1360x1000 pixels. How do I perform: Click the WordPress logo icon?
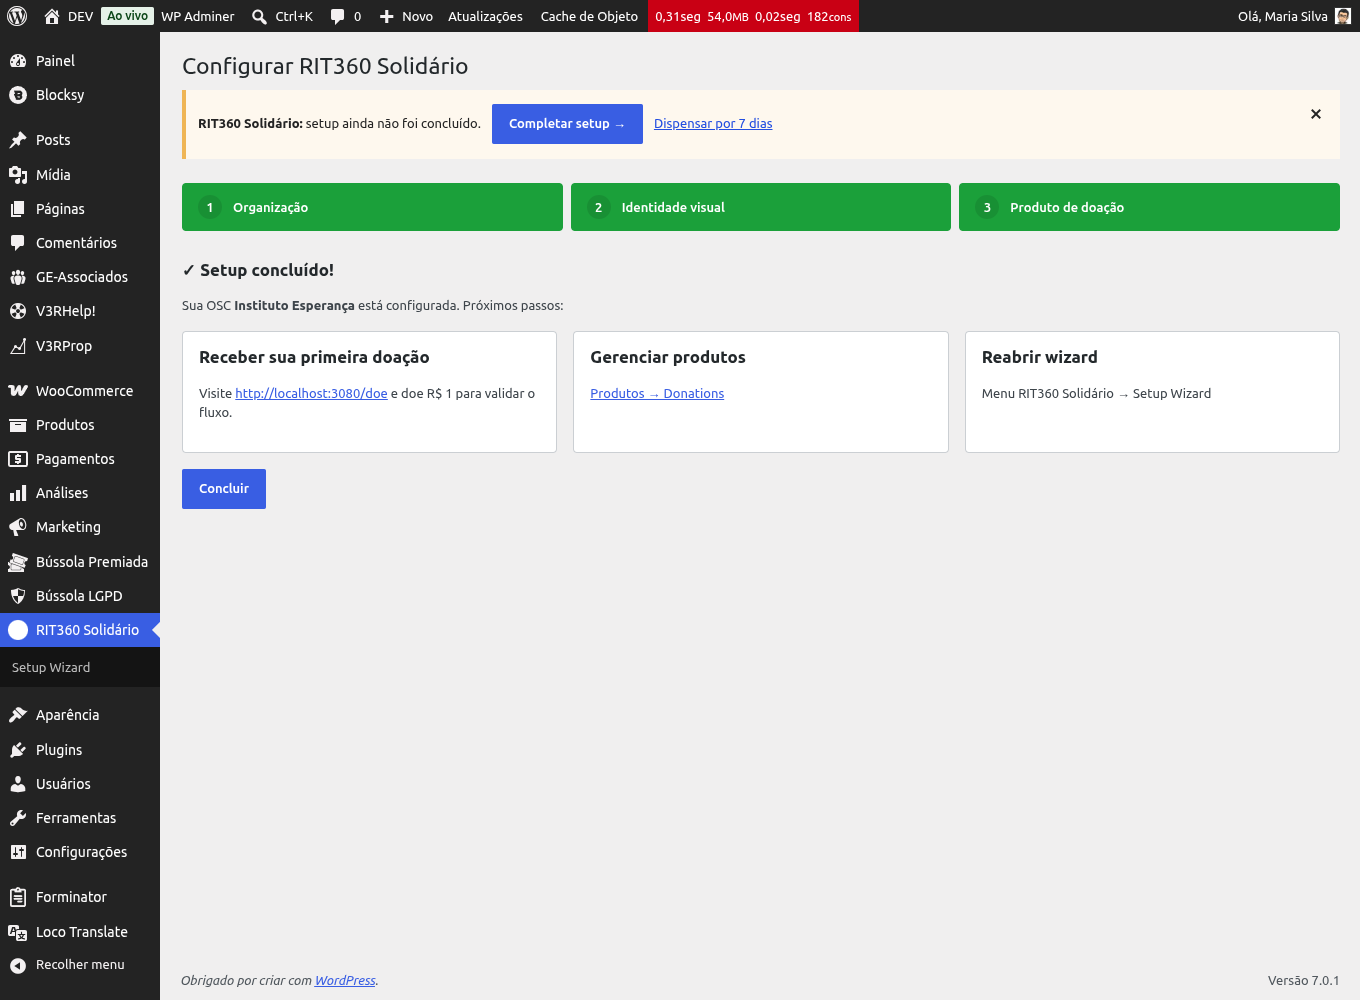pos(17,16)
